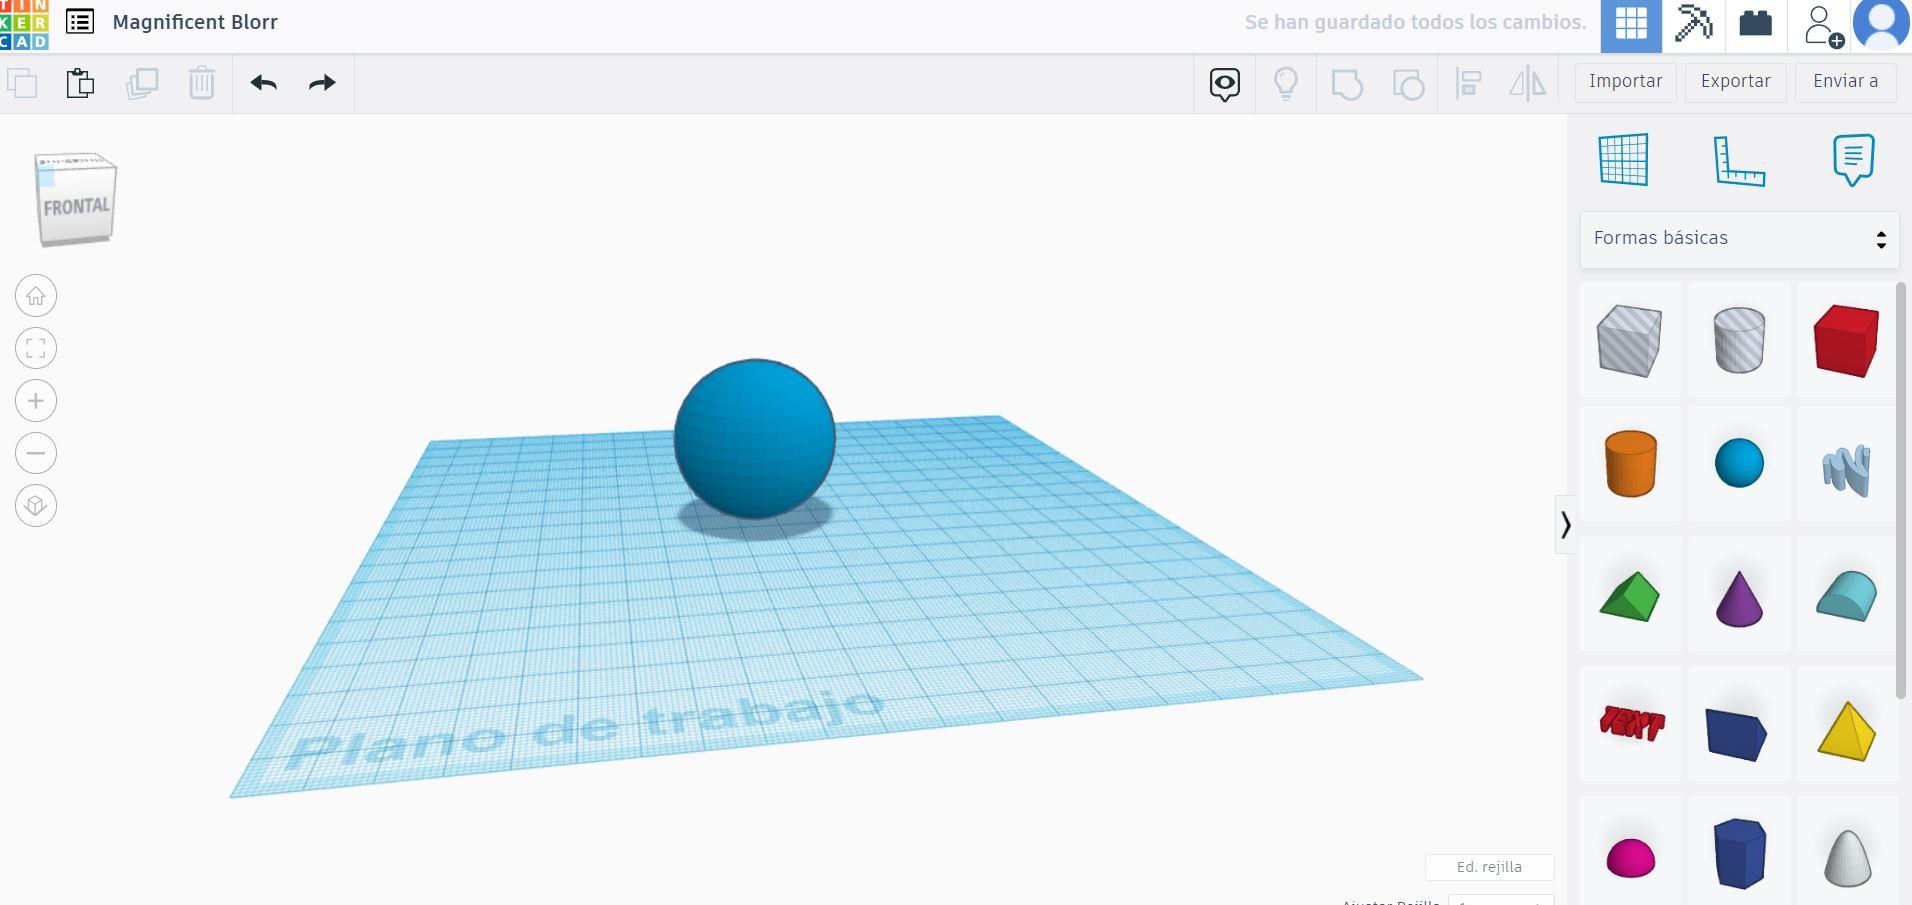Toggle the notes visibility eye icon

point(1225,84)
